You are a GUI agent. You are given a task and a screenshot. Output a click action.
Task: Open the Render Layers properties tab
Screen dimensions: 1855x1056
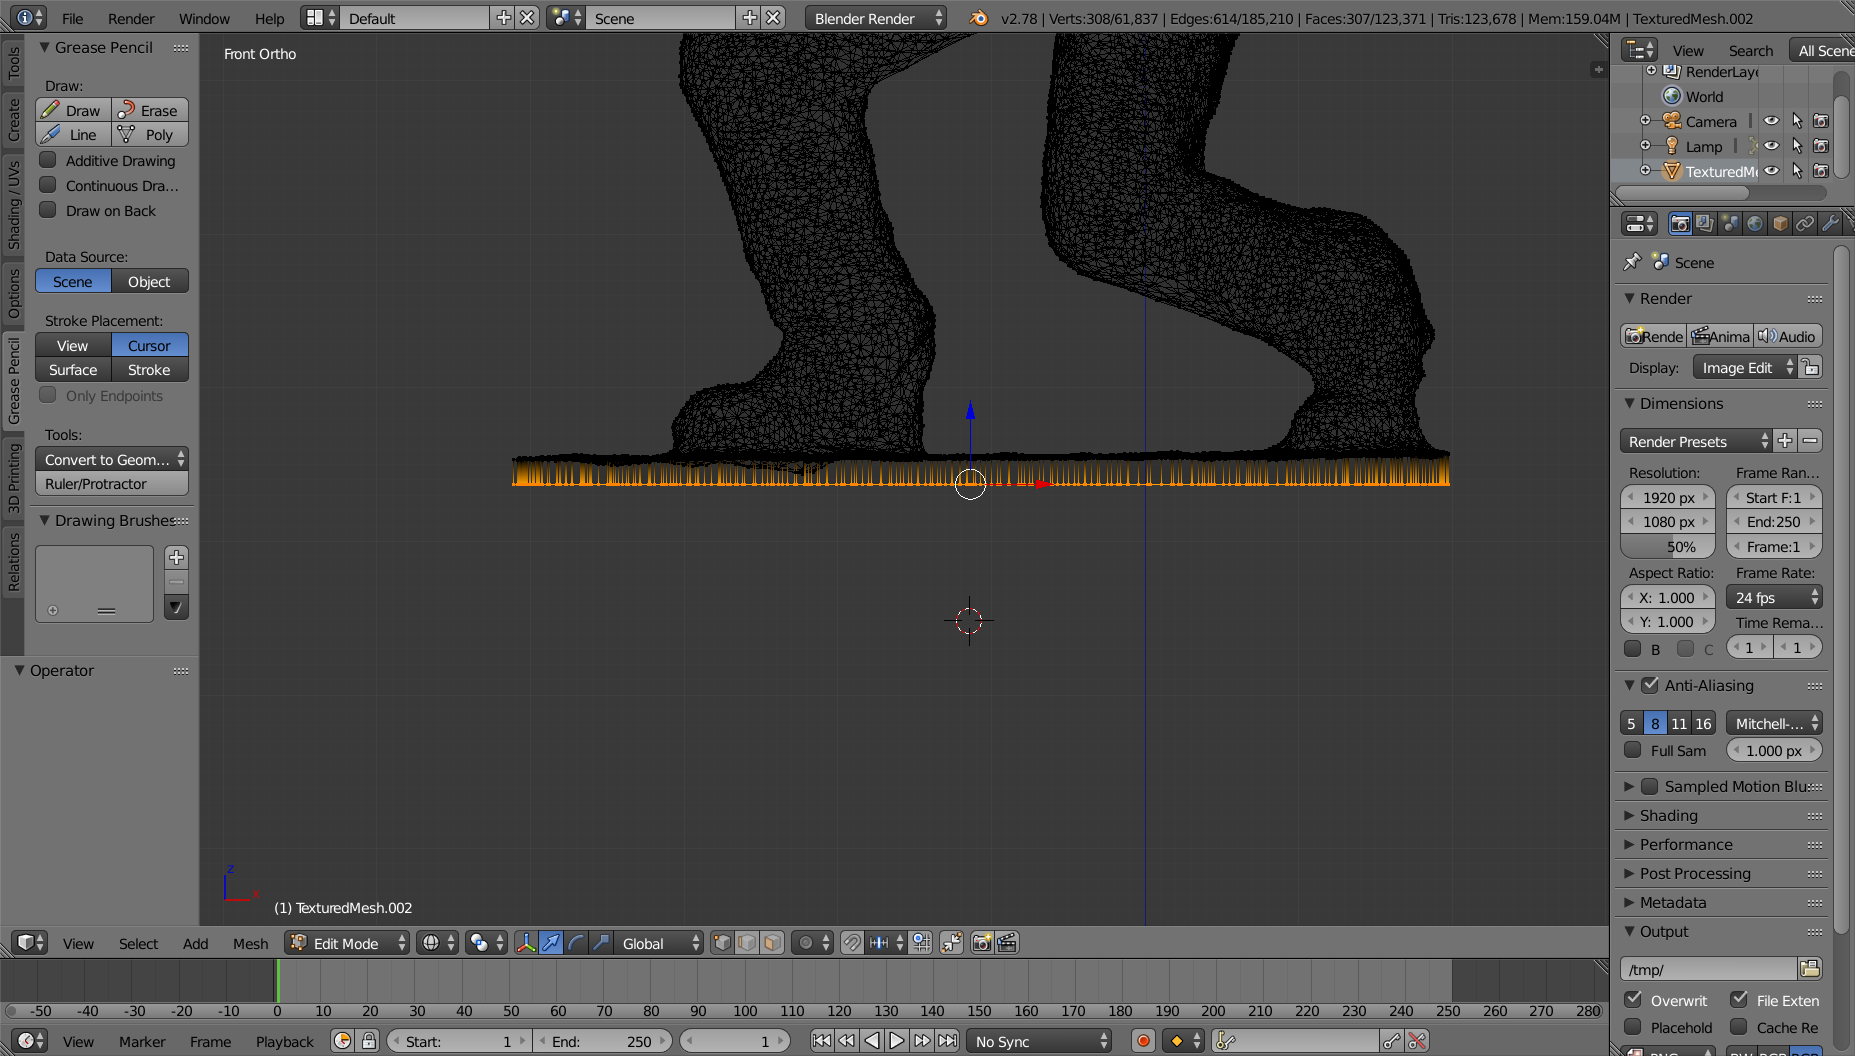pyautogui.click(x=1705, y=224)
